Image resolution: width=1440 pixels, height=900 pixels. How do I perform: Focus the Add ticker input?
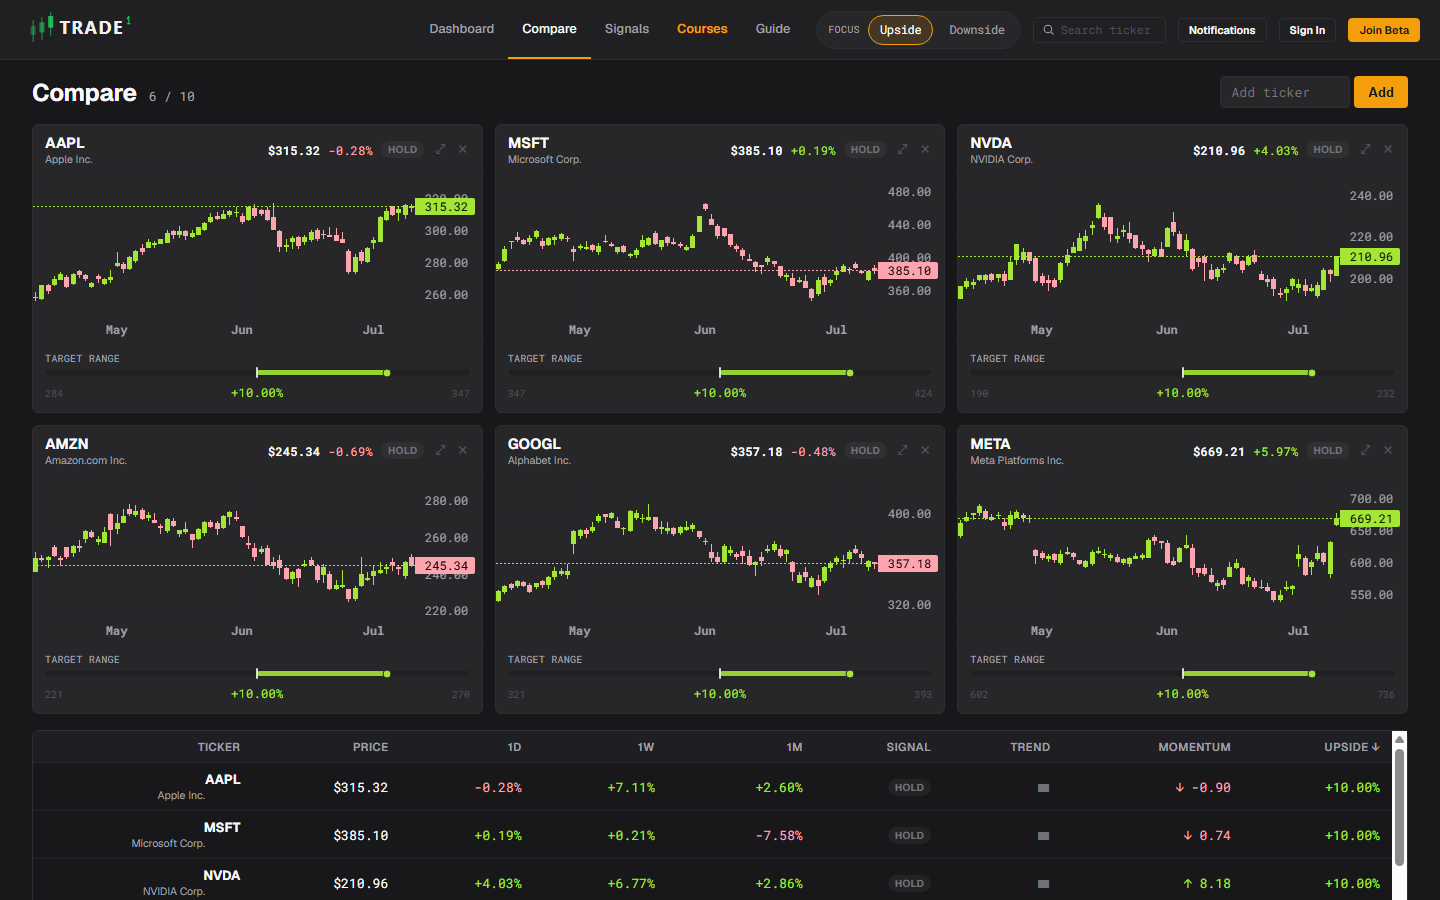point(1285,92)
